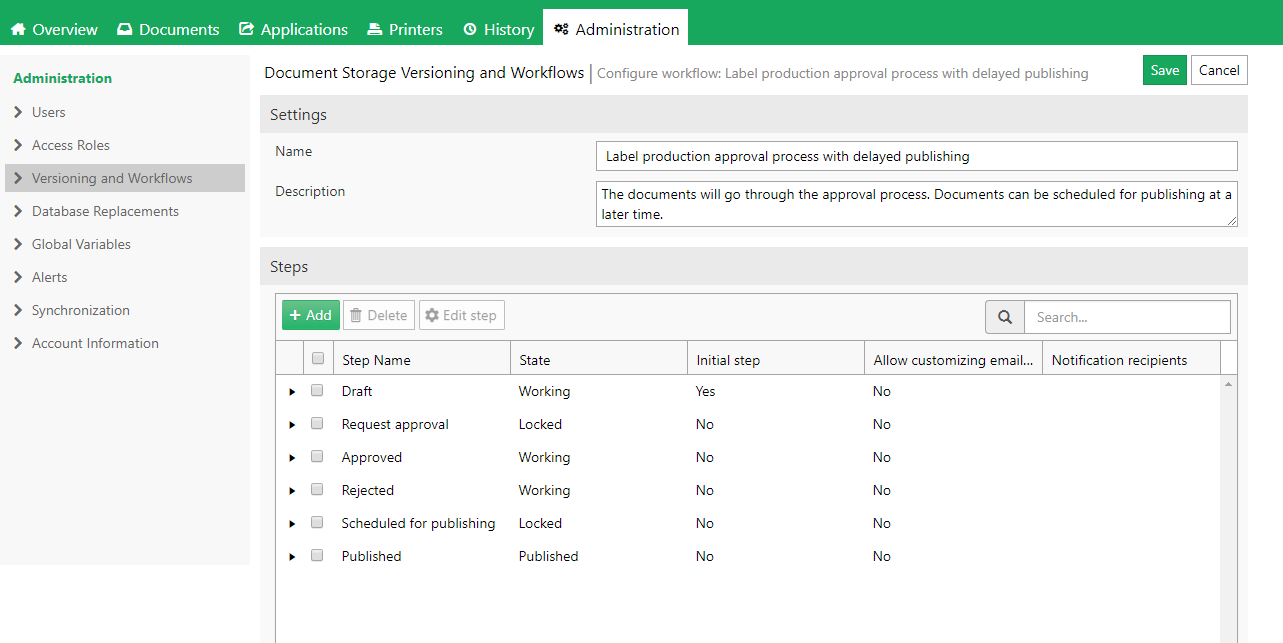Select Versioning and Workflows sidebar item
Screen dimensions: 1283x643
pos(125,178)
